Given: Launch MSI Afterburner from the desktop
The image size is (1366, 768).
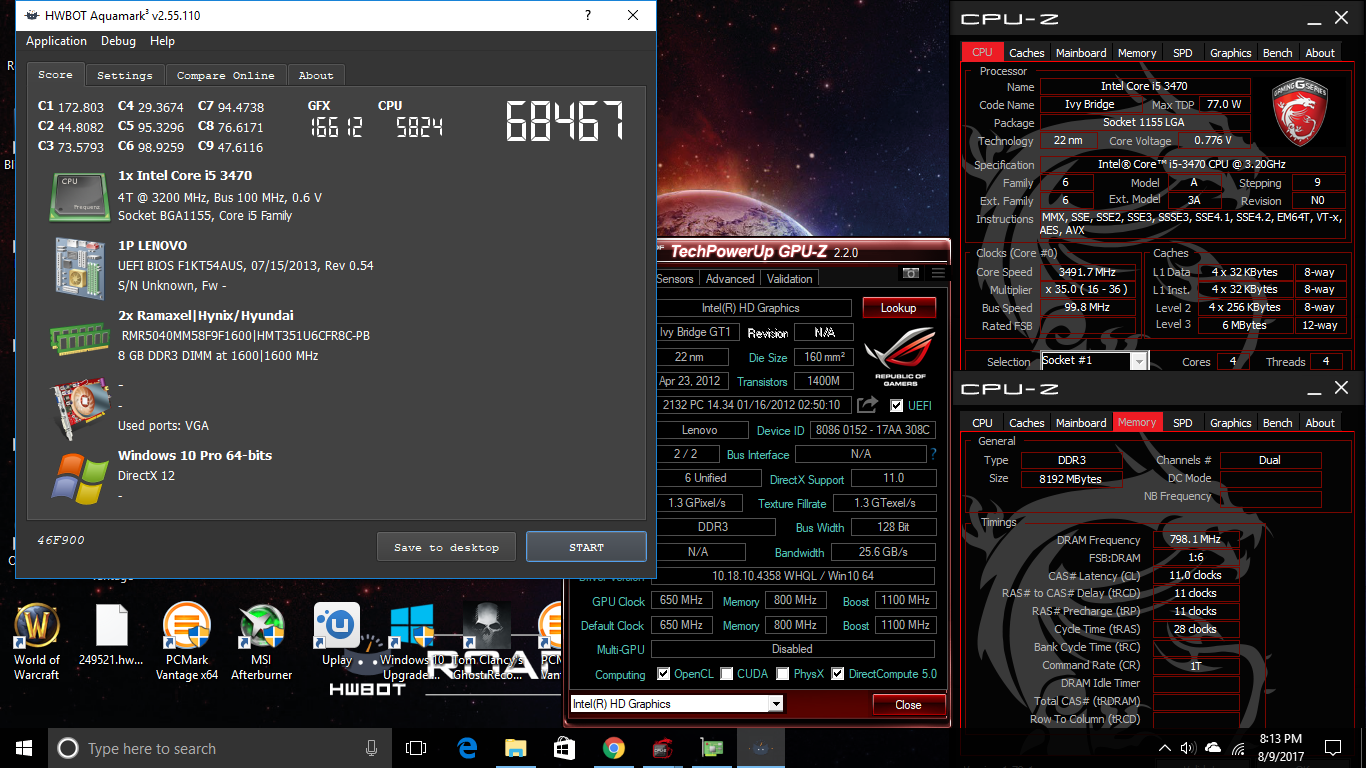Looking at the screenshot, I should pos(261,642).
